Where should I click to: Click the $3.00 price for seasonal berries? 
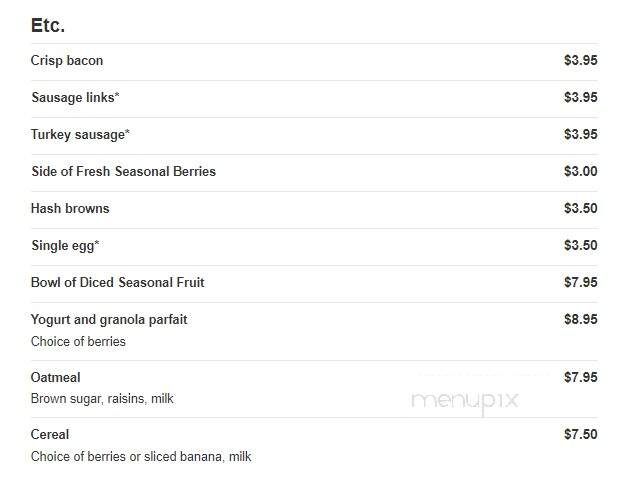581,171
